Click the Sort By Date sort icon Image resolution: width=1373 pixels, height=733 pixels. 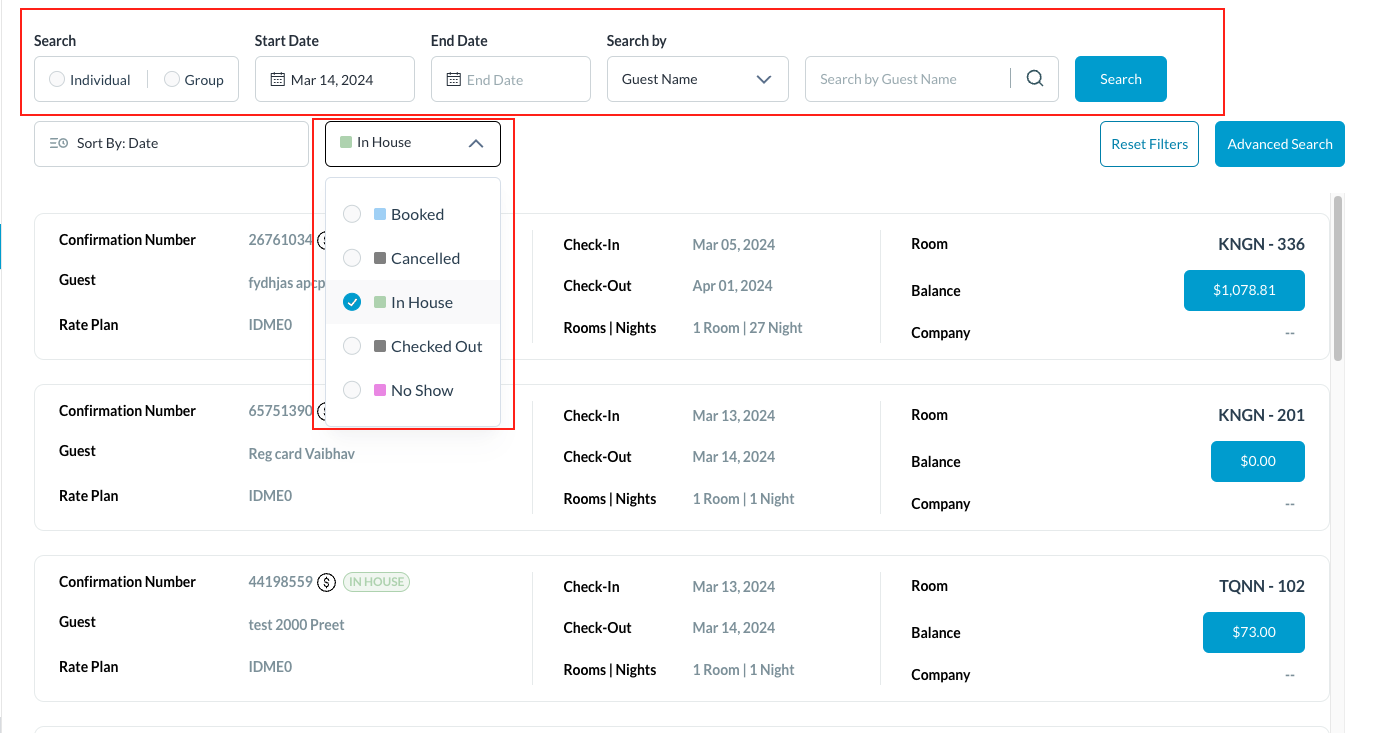(58, 143)
